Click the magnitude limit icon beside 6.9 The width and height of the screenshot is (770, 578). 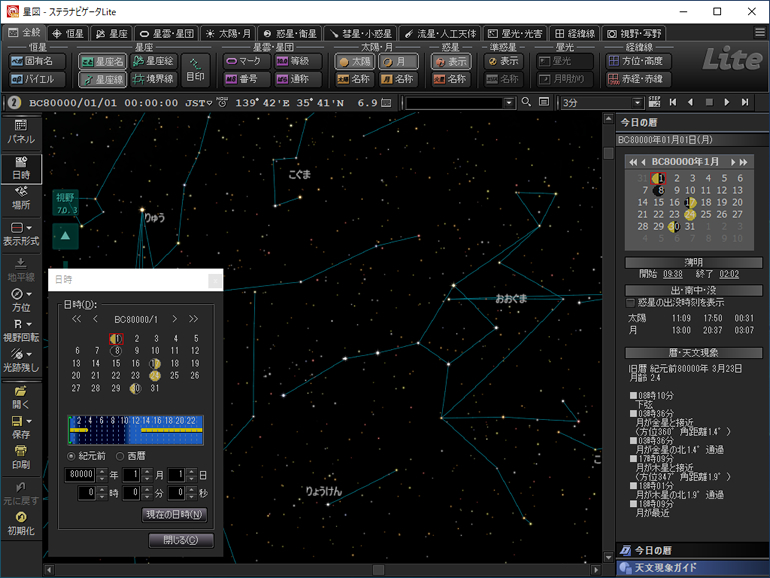point(386,103)
